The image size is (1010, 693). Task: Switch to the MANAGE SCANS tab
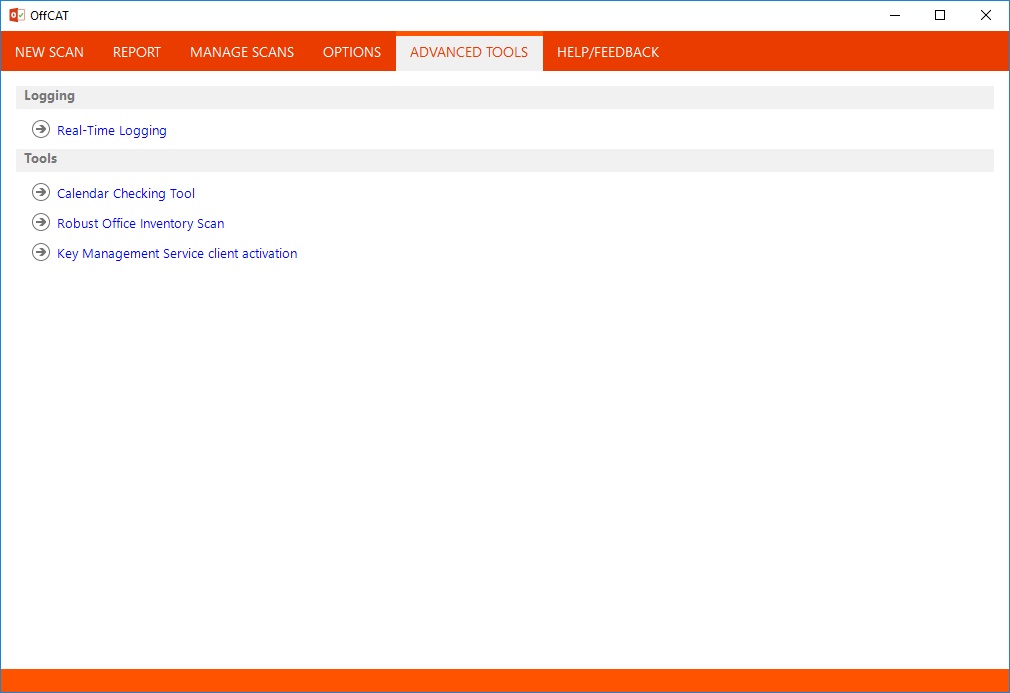click(241, 52)
